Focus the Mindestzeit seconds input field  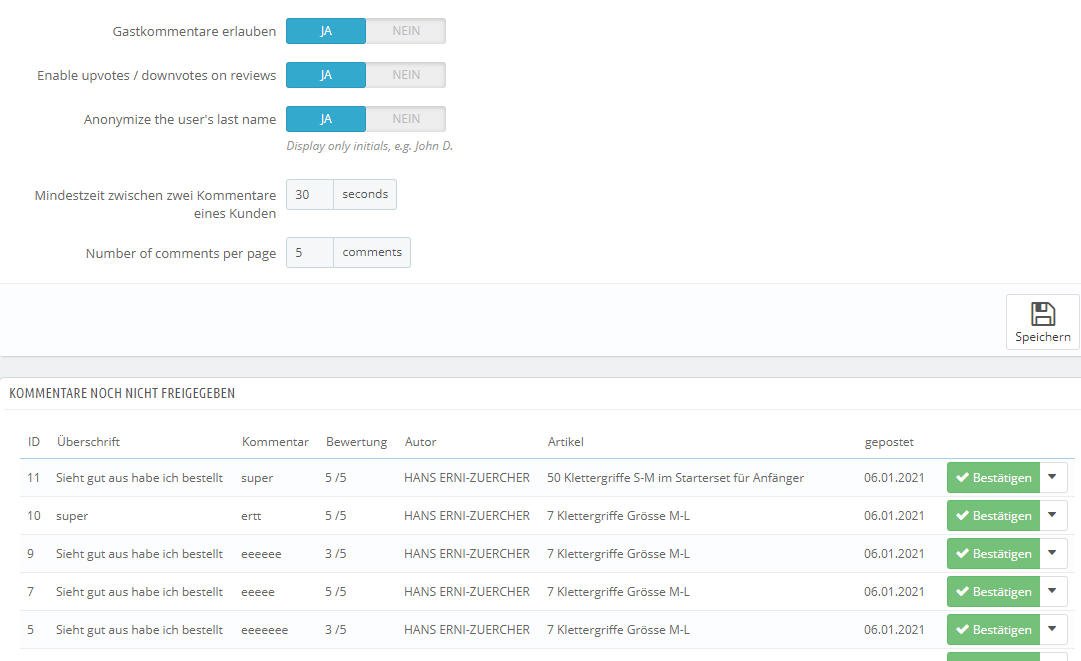tap(310, 194)
